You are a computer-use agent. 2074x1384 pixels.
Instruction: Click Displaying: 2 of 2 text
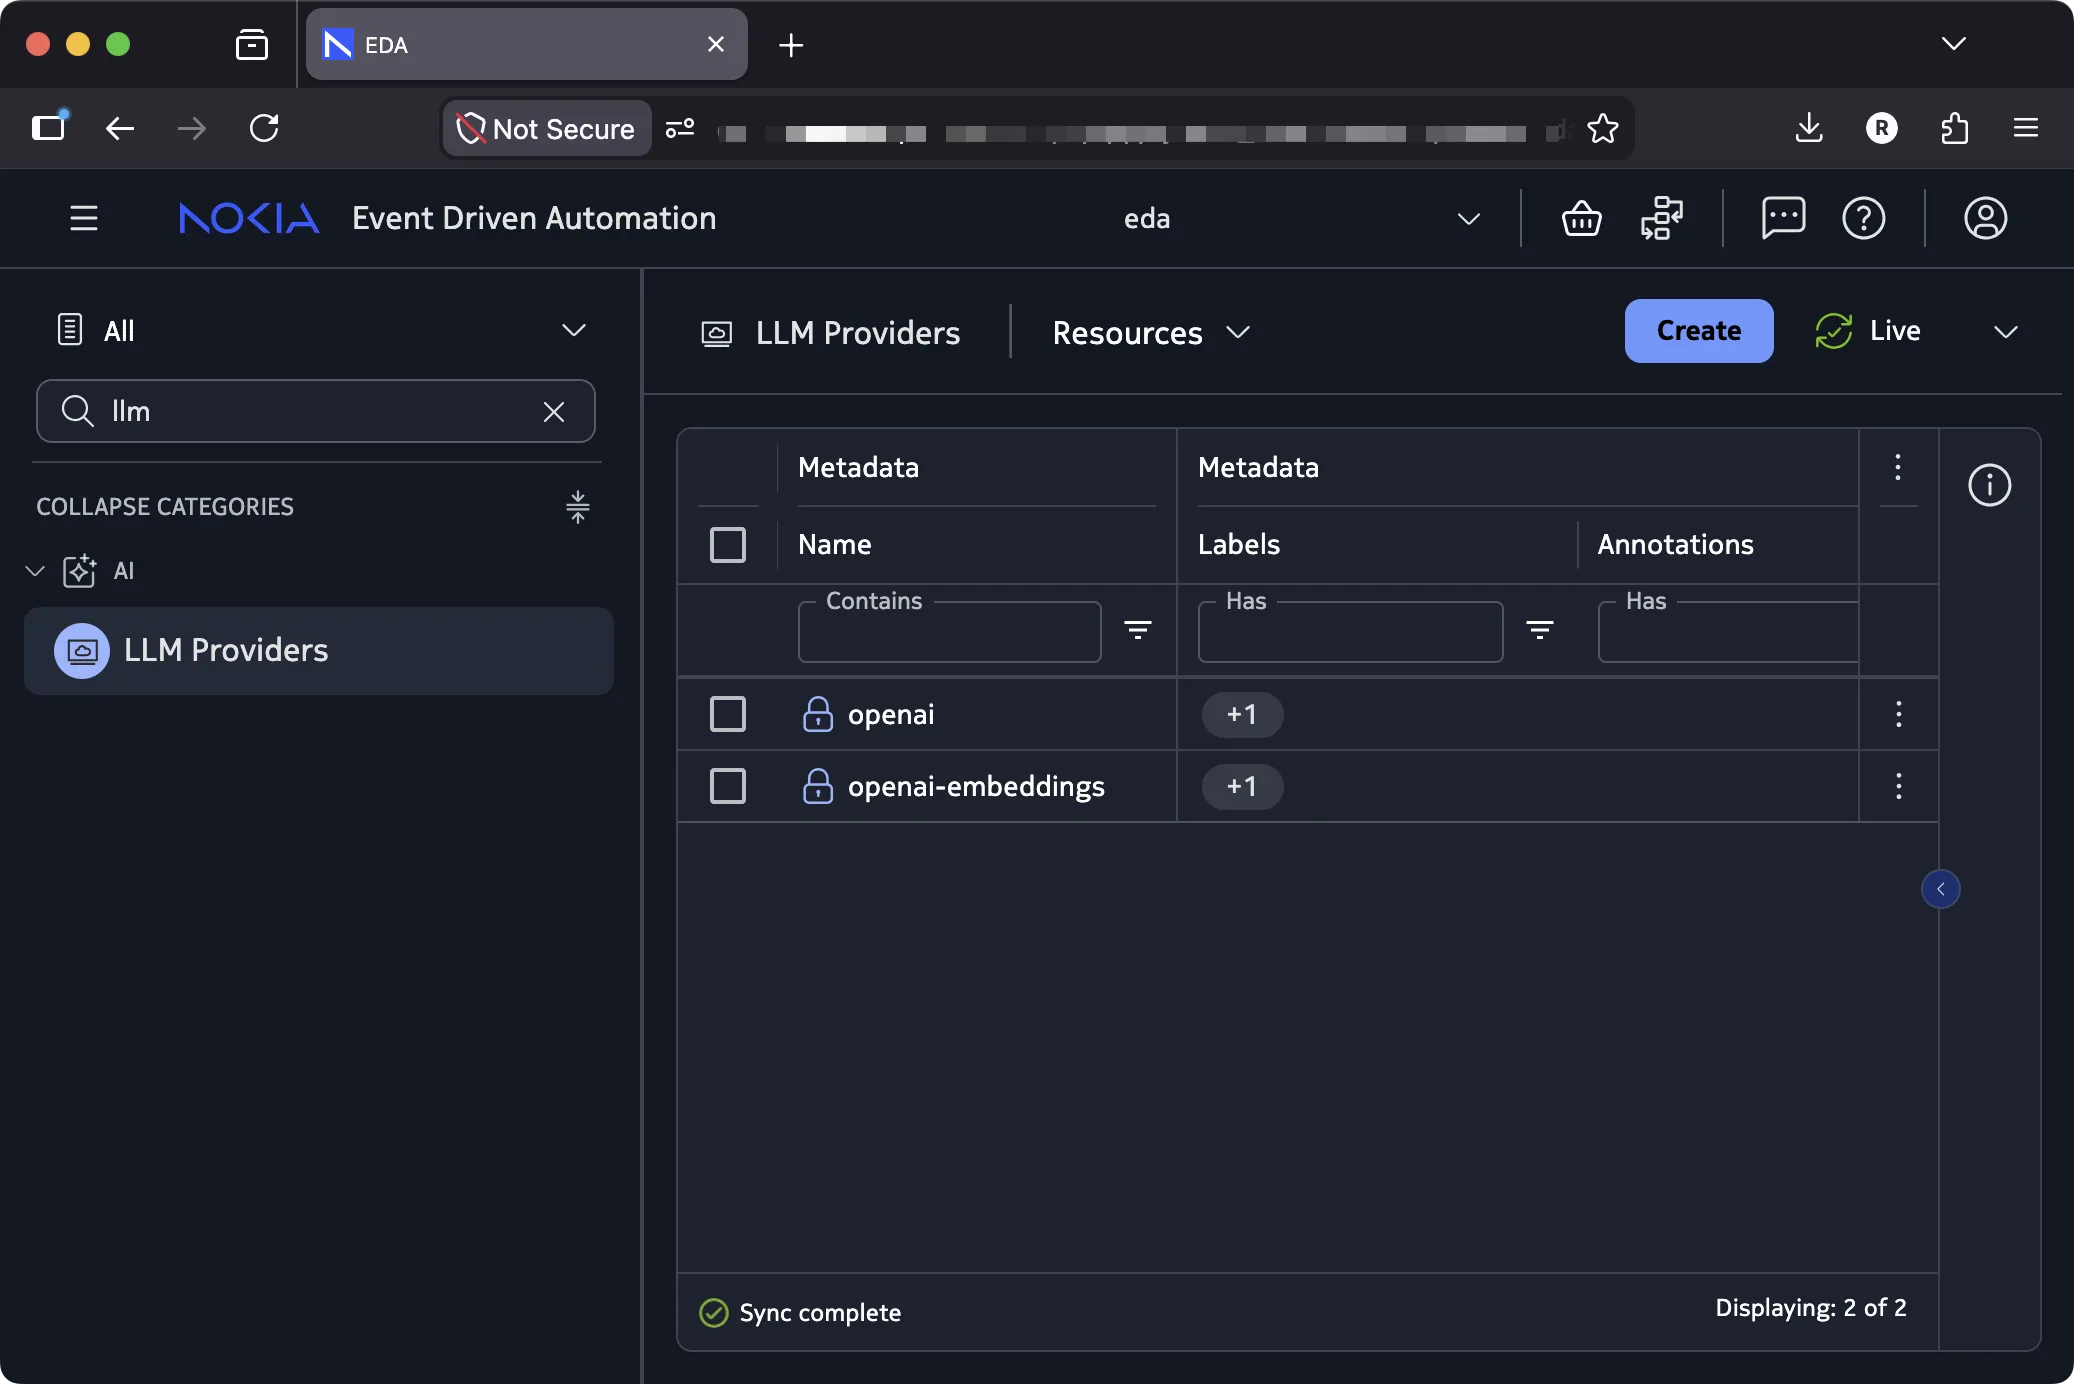tap(1811, 1308)
